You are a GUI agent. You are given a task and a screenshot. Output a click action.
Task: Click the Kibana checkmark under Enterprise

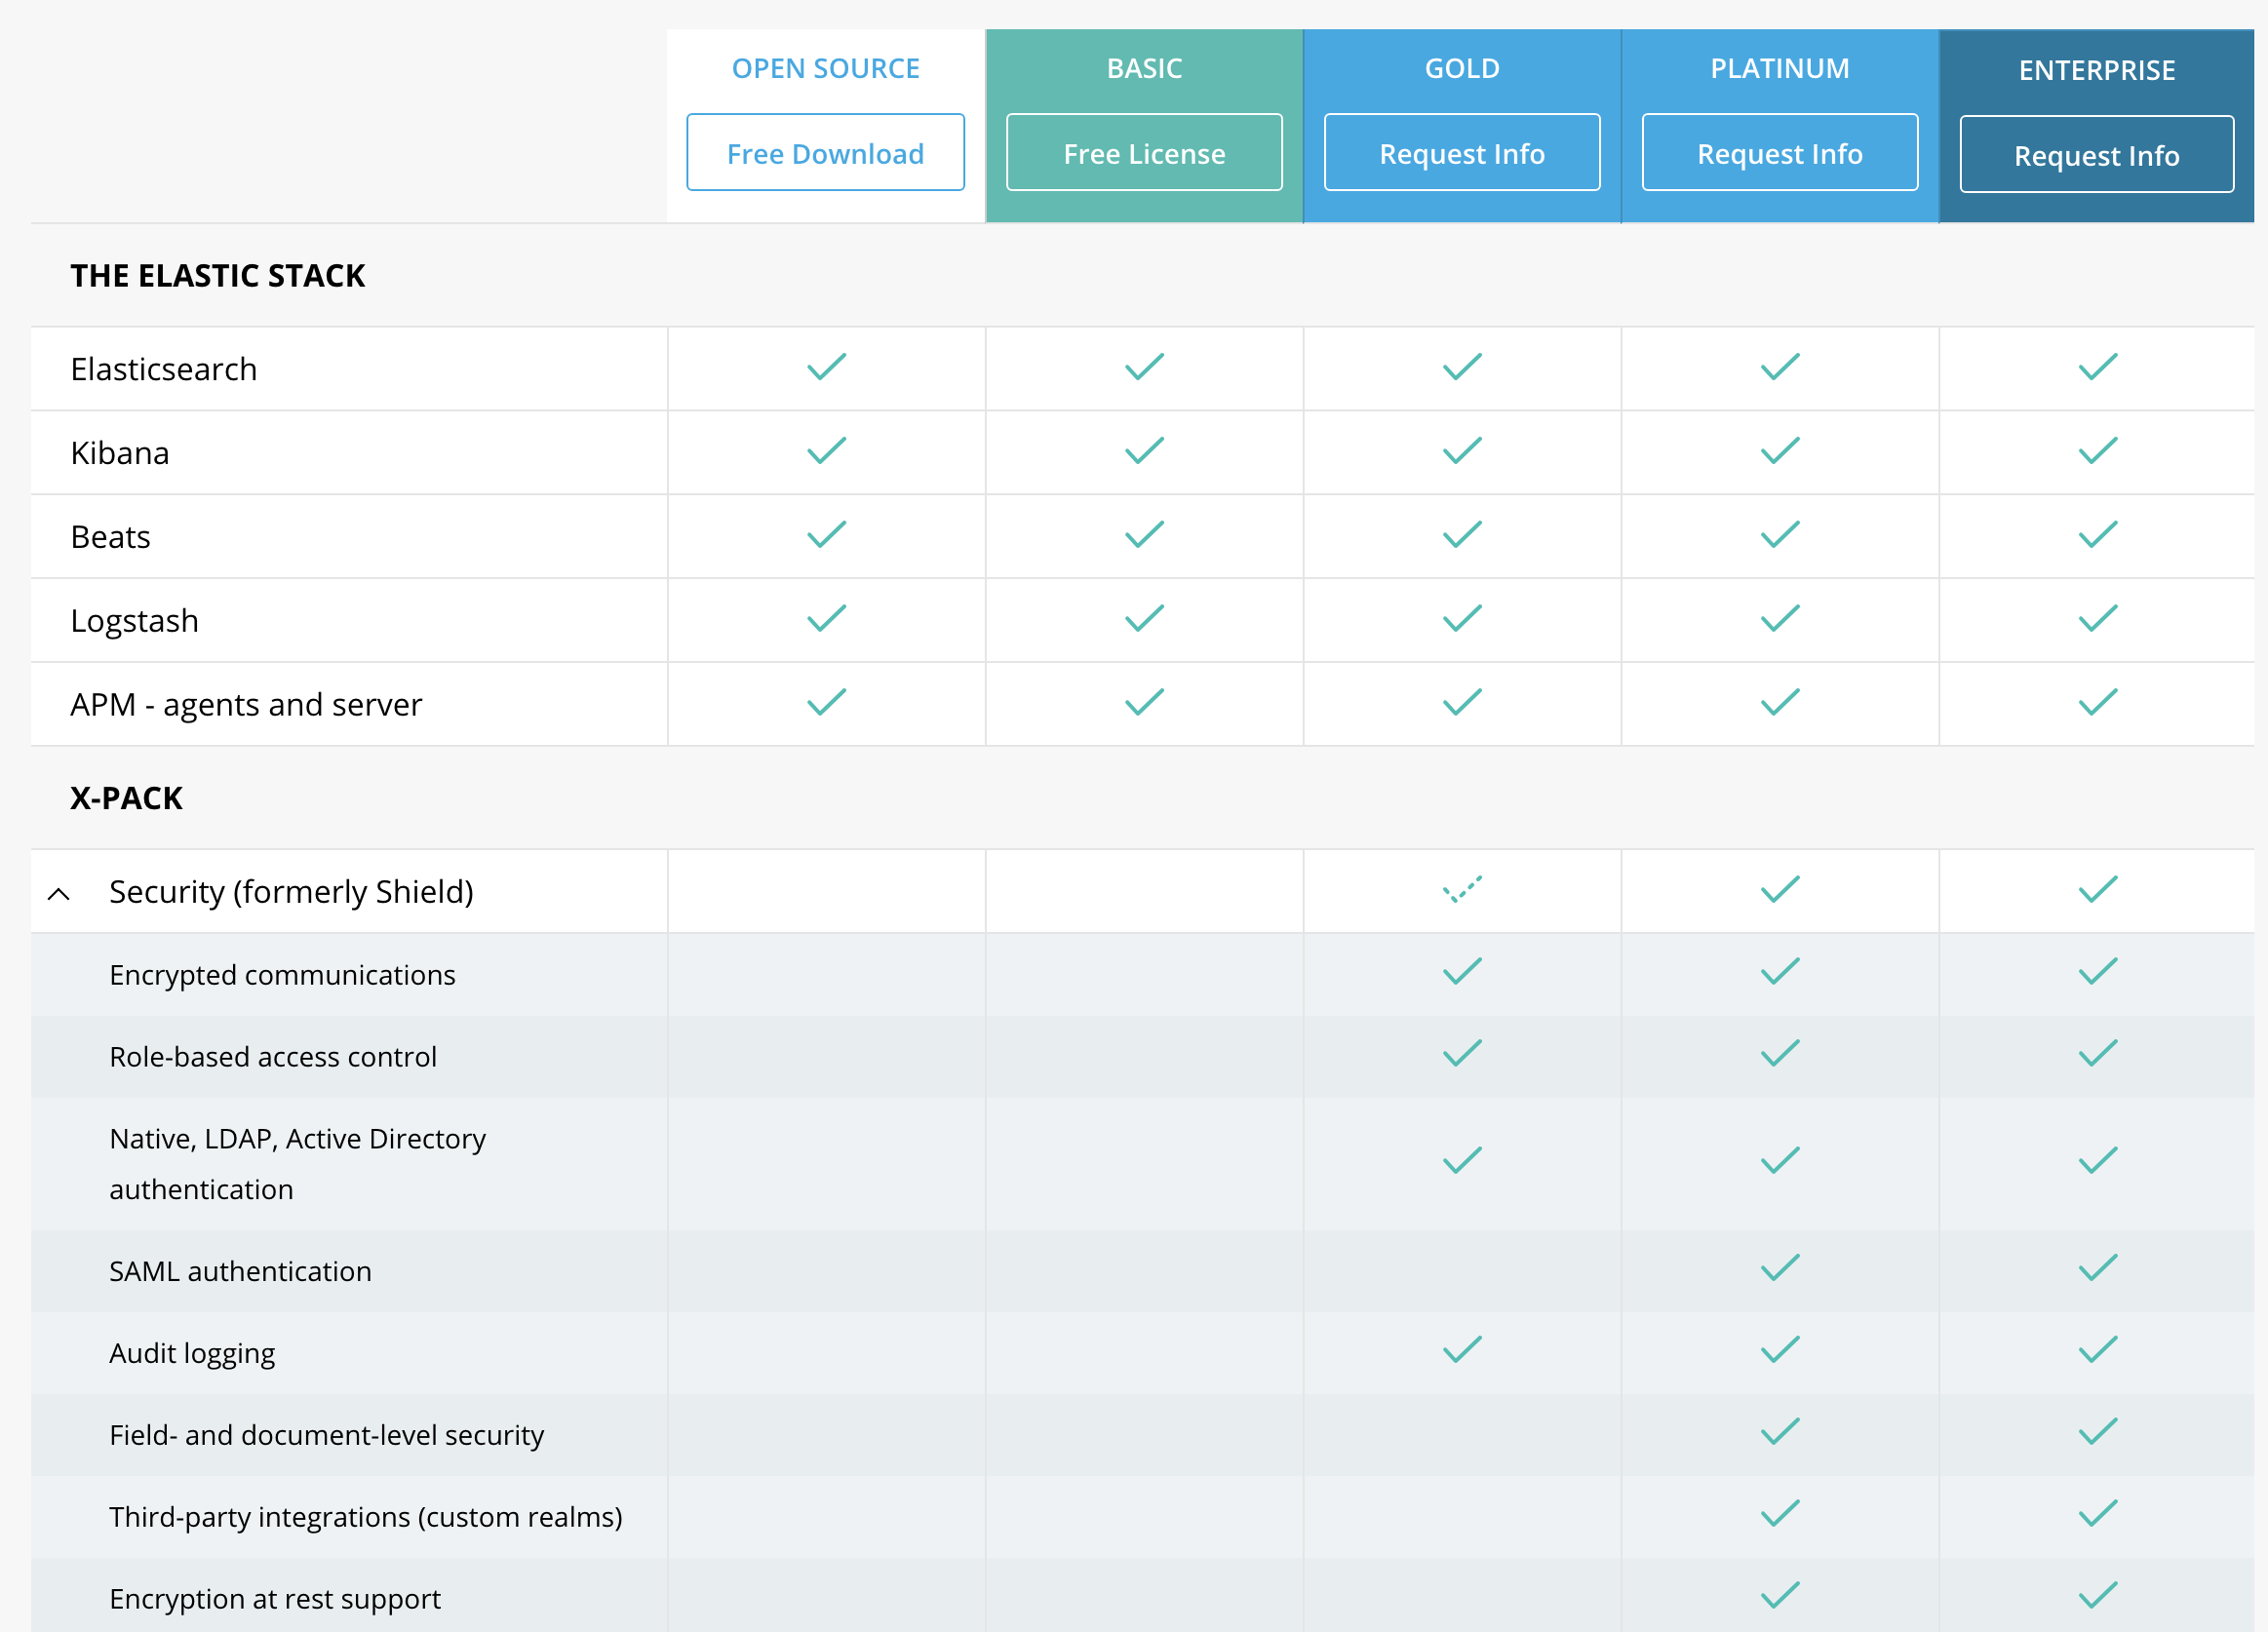click(x=2097, y=452)
